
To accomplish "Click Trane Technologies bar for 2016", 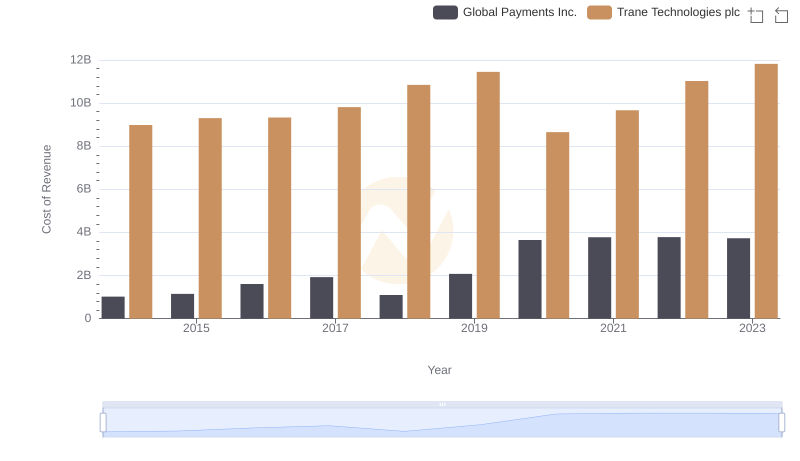I will pos(280,218).
